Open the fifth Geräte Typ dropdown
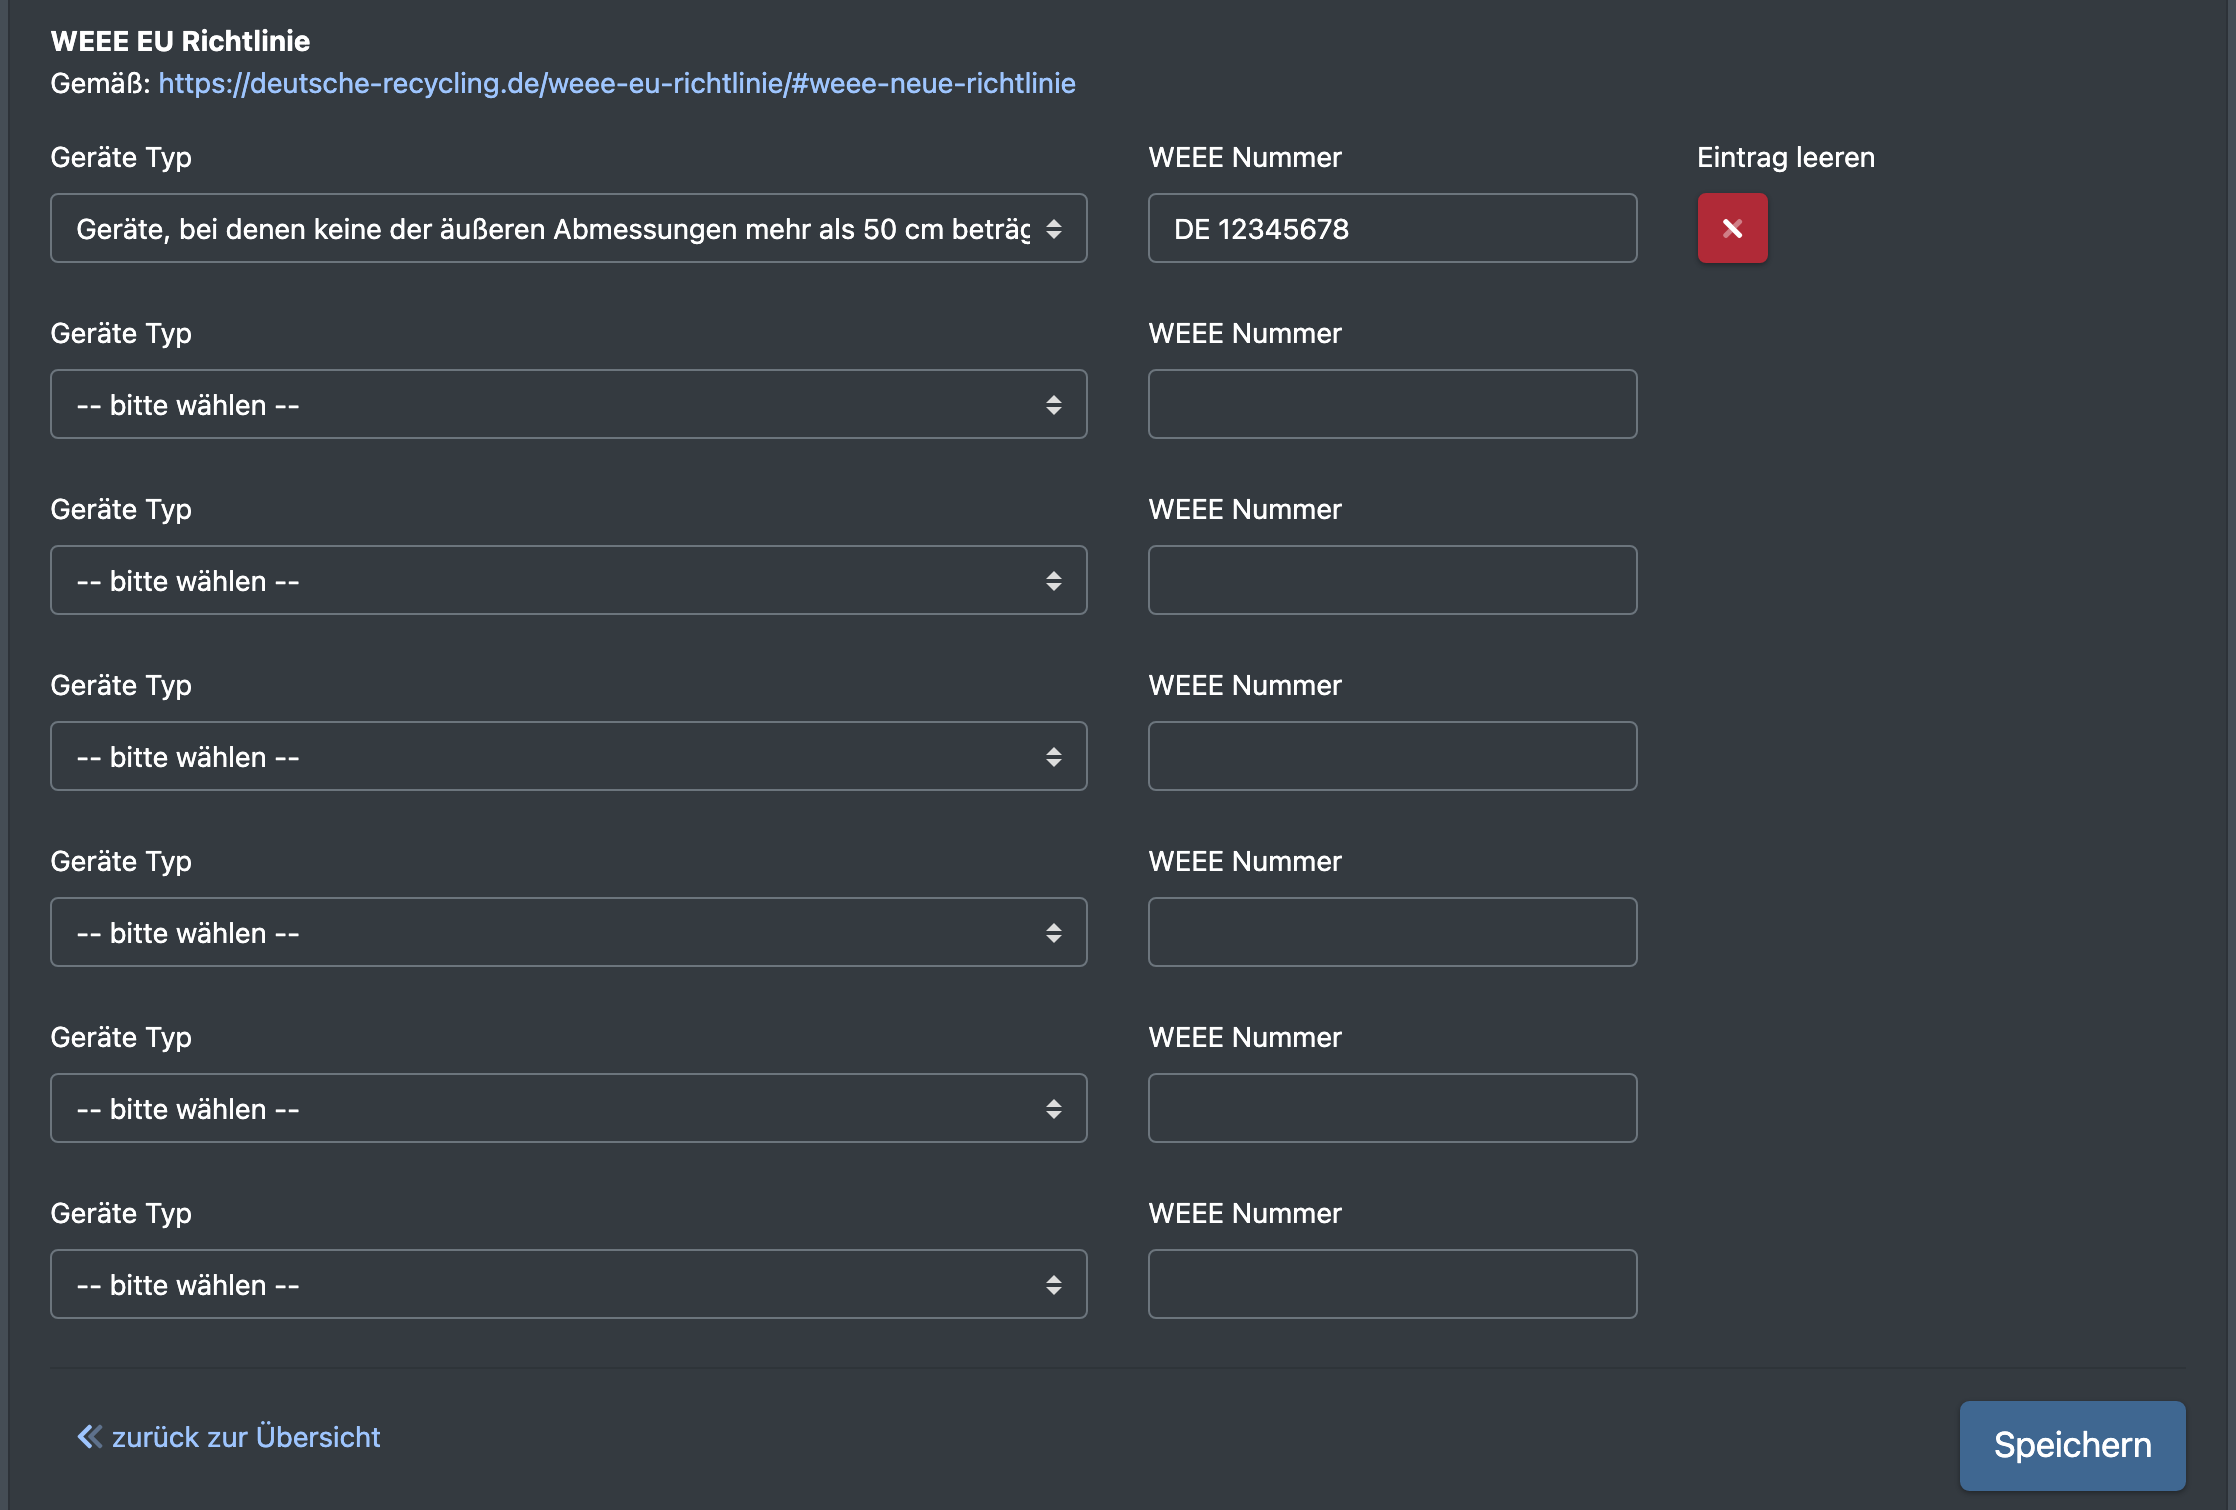This screenshot has height=1510, width=2236. click(568, 932)
